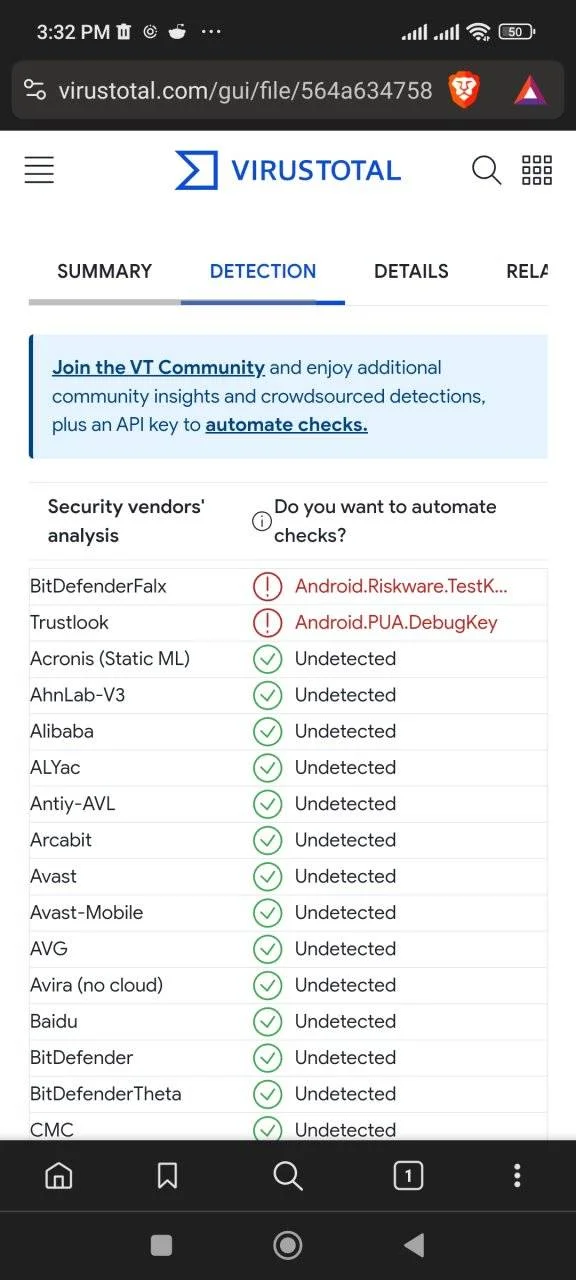Select the DETECTION tab
The width and height of the screenshot is (576, 1280).
click(263, 271)
